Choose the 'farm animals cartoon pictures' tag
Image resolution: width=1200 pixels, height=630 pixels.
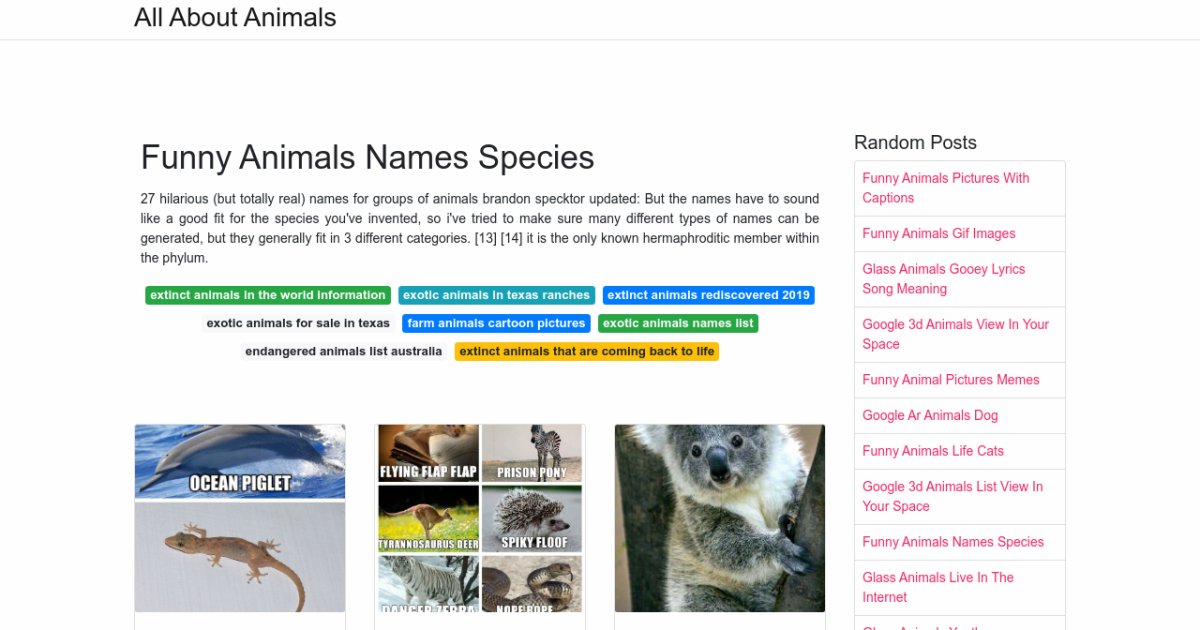point(496,323)
